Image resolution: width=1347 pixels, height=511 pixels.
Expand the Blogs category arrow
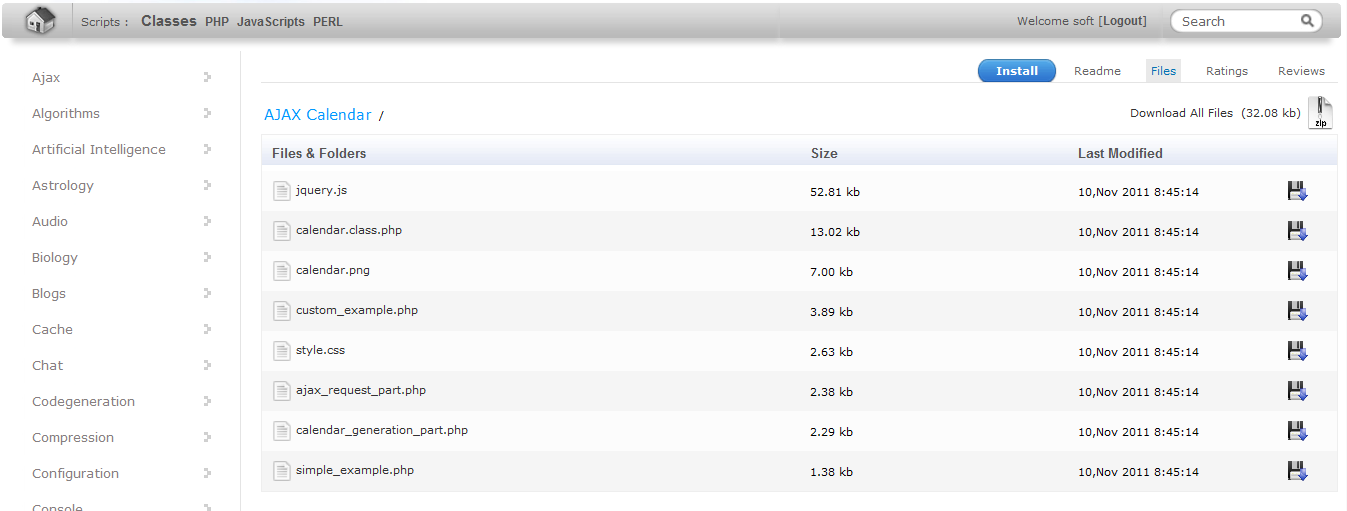click(207, 293)
